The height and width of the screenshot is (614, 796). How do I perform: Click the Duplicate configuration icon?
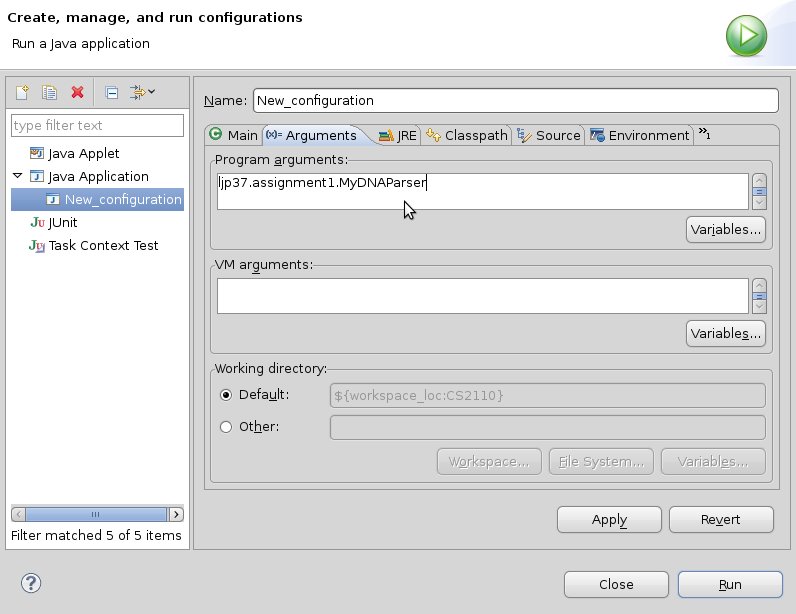(49, 93)
